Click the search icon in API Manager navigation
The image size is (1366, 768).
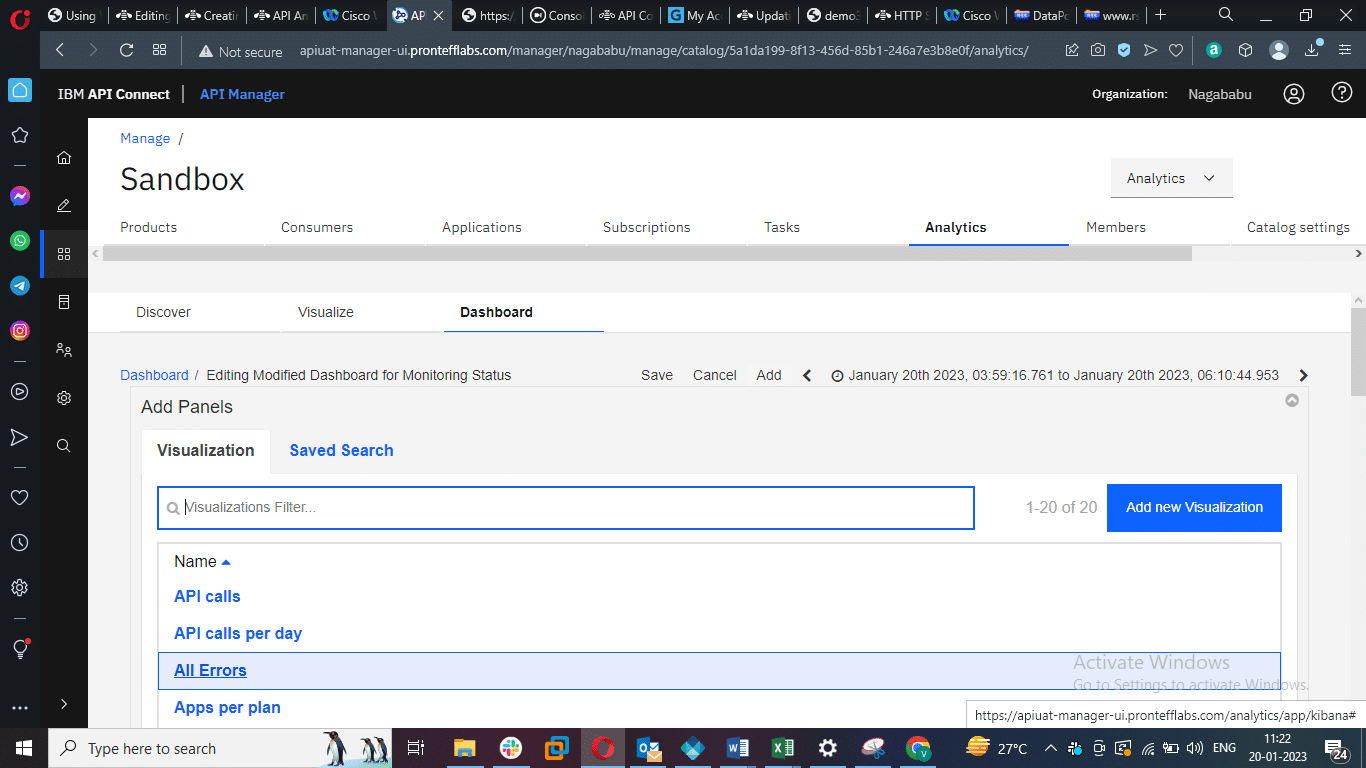64,446
